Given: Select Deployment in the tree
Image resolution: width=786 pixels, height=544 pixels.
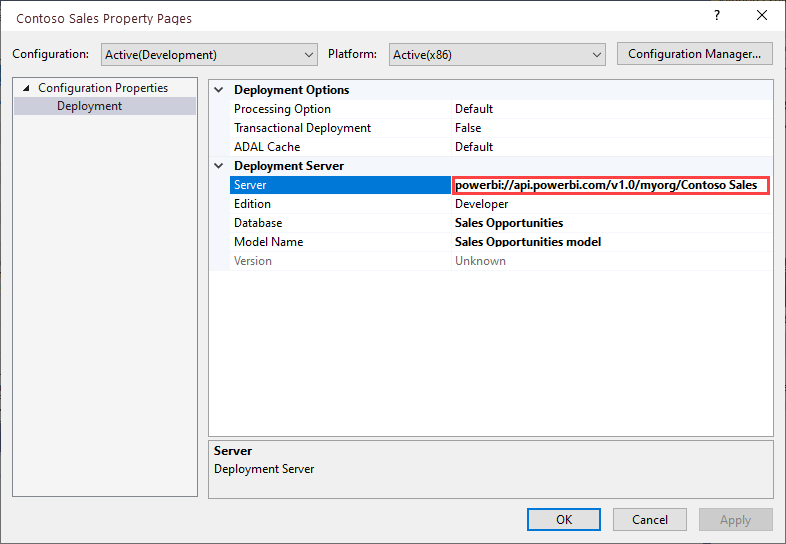Looking at the screenshot, I should tap(89, 106).
